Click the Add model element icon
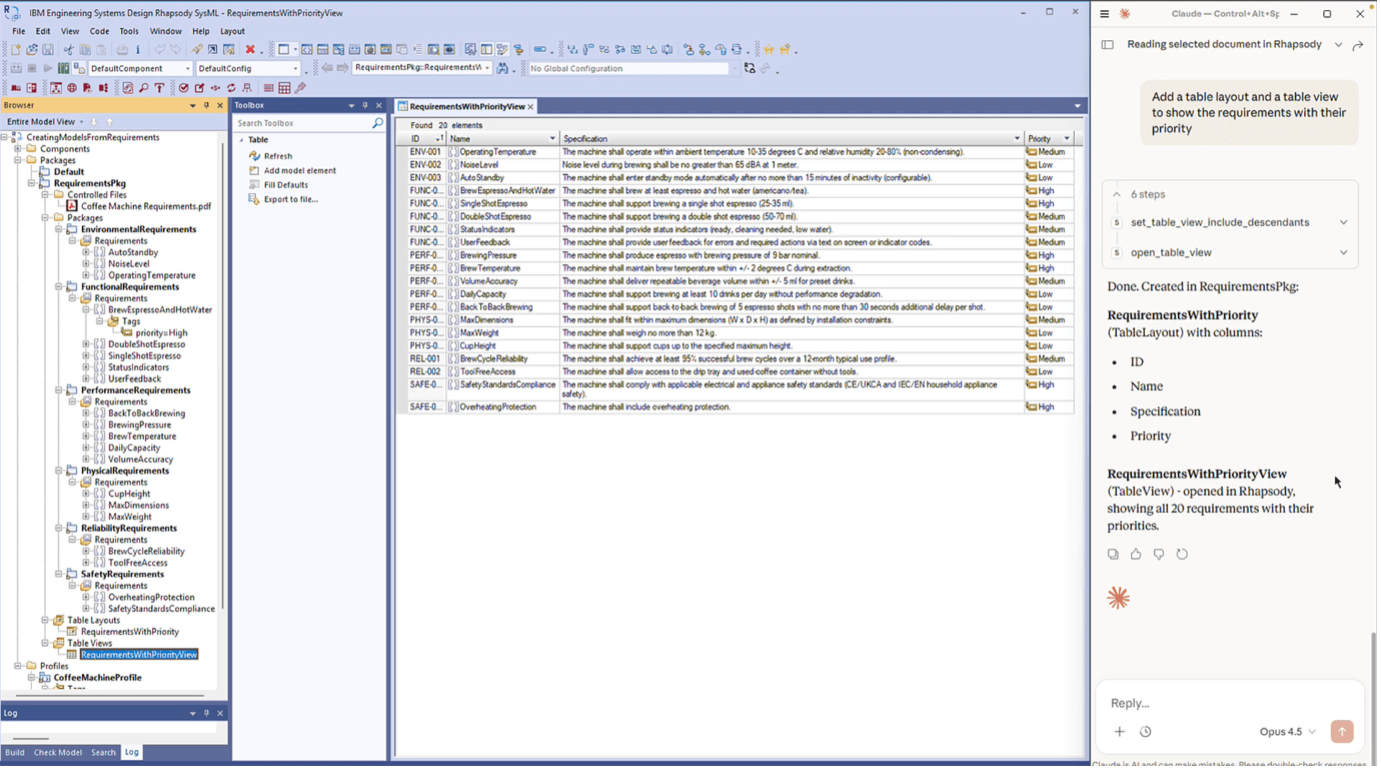The width and height of the screenshot is (1381, 770). click(254, 171)
